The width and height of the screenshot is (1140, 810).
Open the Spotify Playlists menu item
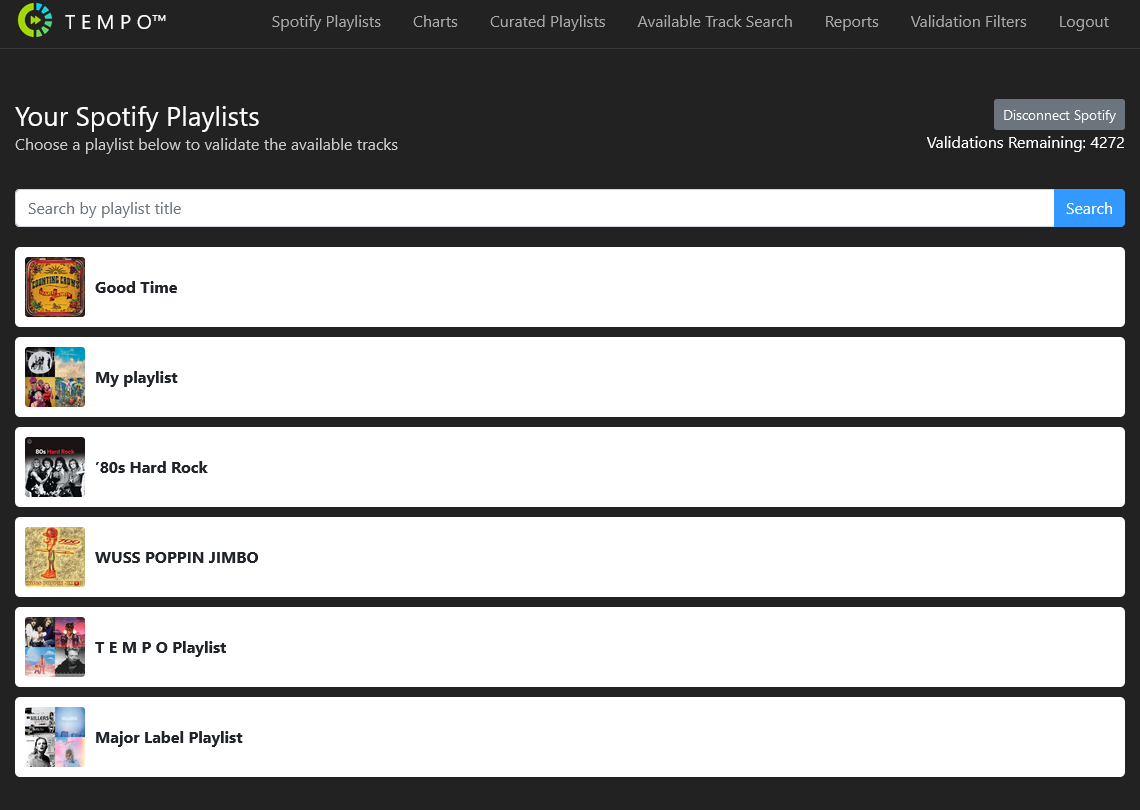(326, 21)
